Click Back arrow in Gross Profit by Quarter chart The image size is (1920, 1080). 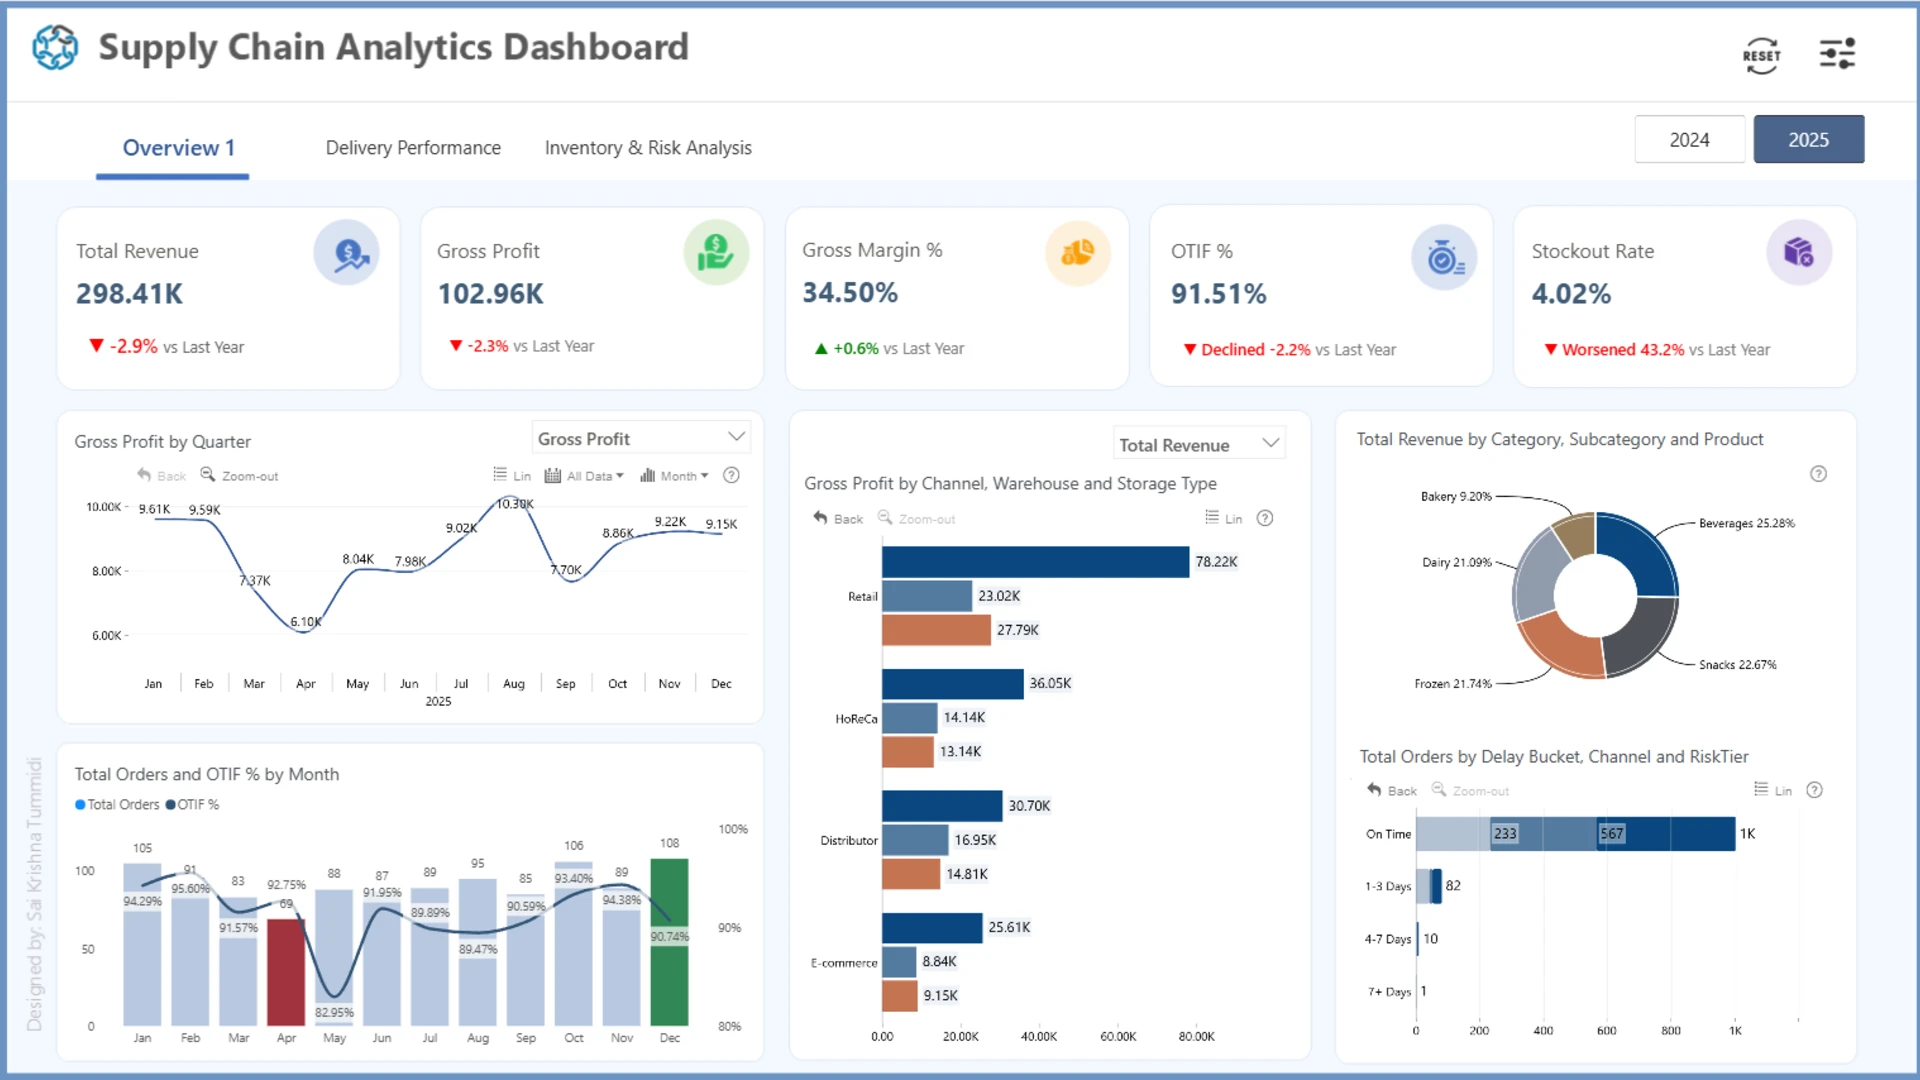coord(162,476)
